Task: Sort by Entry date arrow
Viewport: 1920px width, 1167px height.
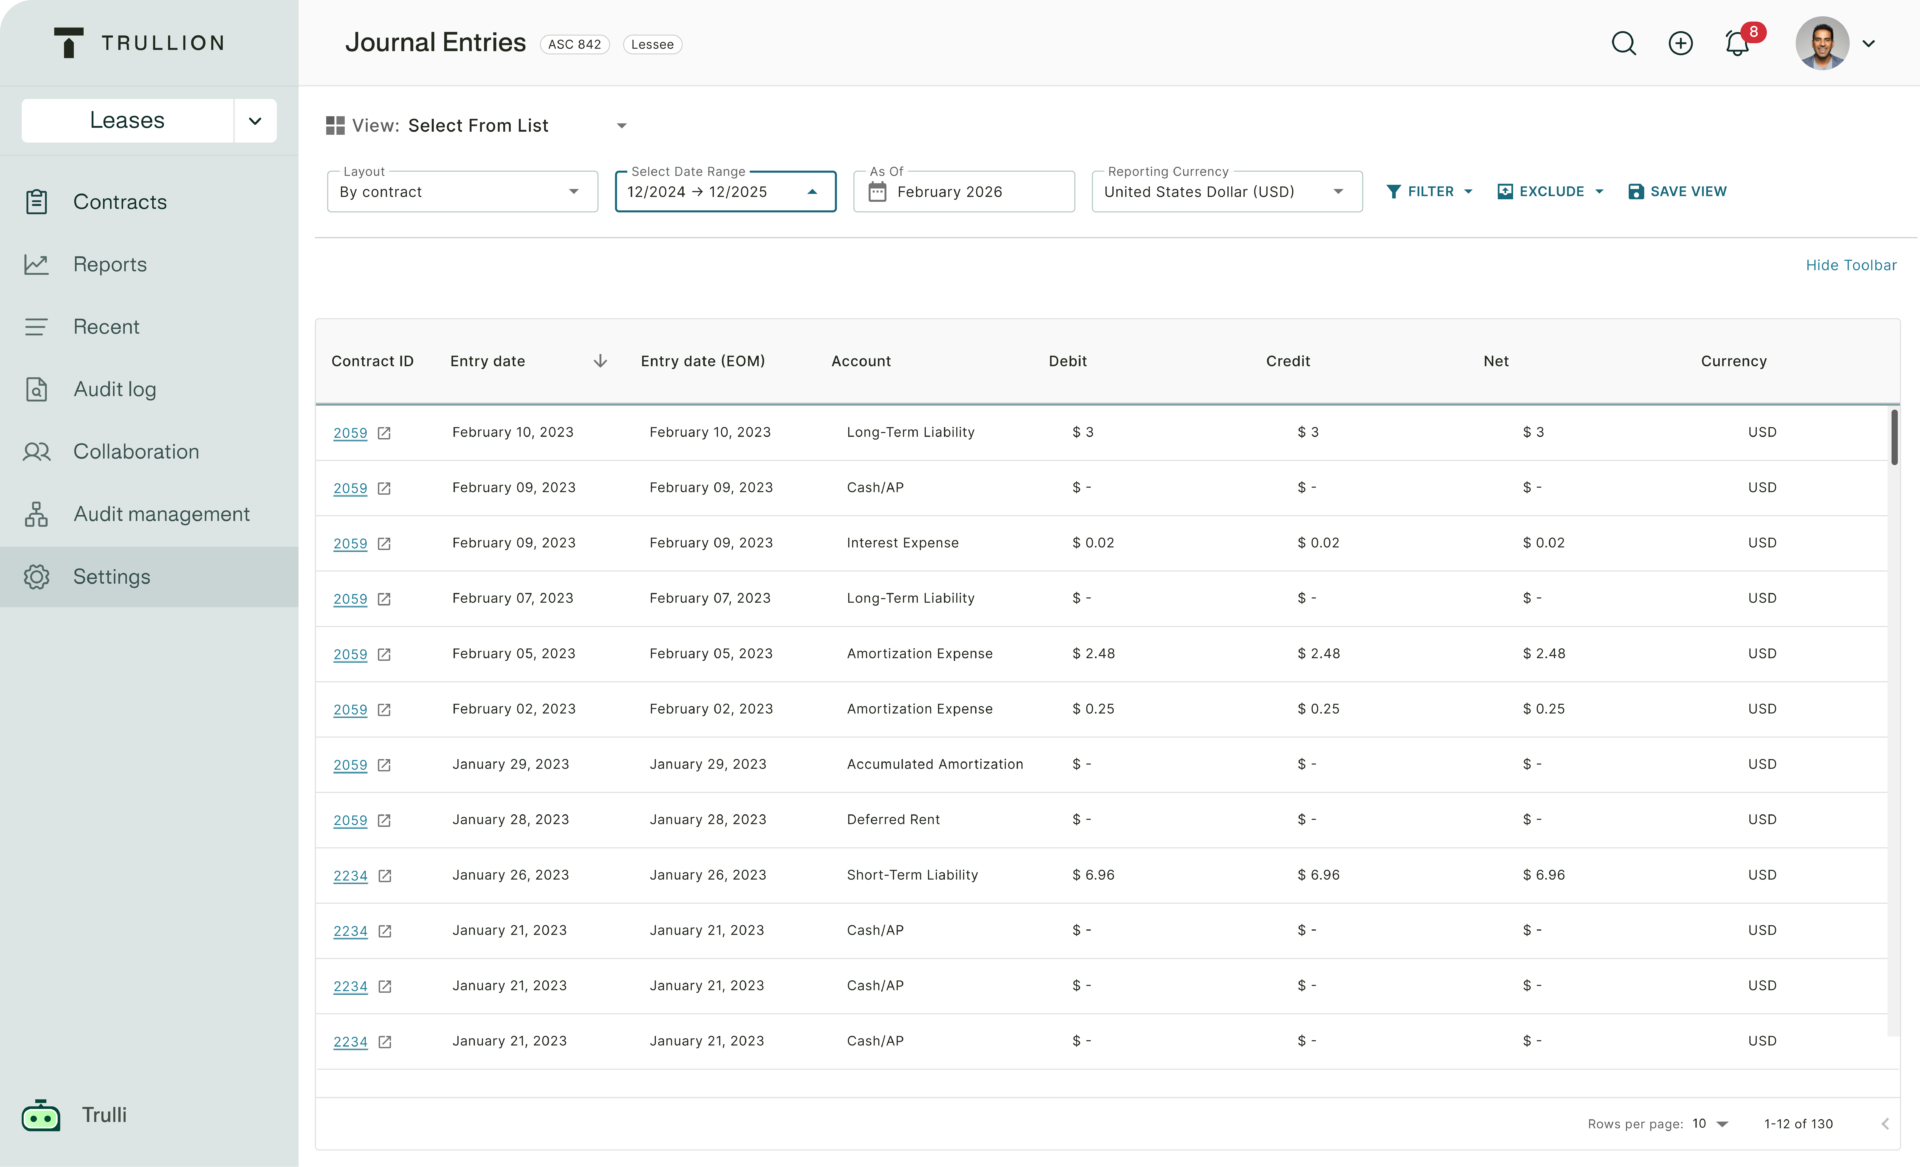Action: point(600,361)
